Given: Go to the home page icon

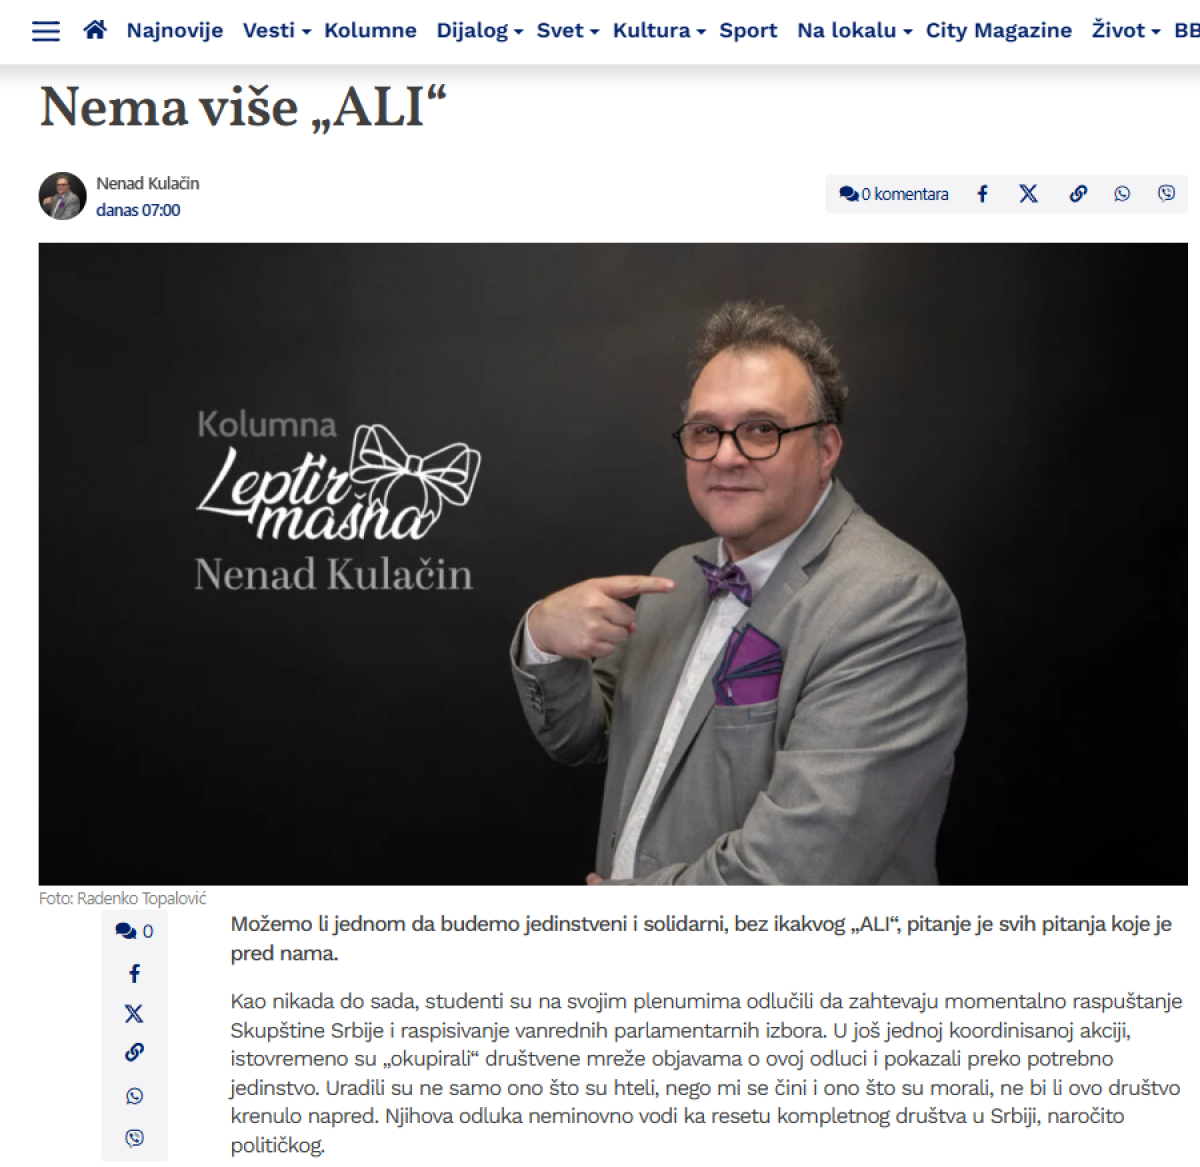Looking at the screenshot, I should 95,30.
